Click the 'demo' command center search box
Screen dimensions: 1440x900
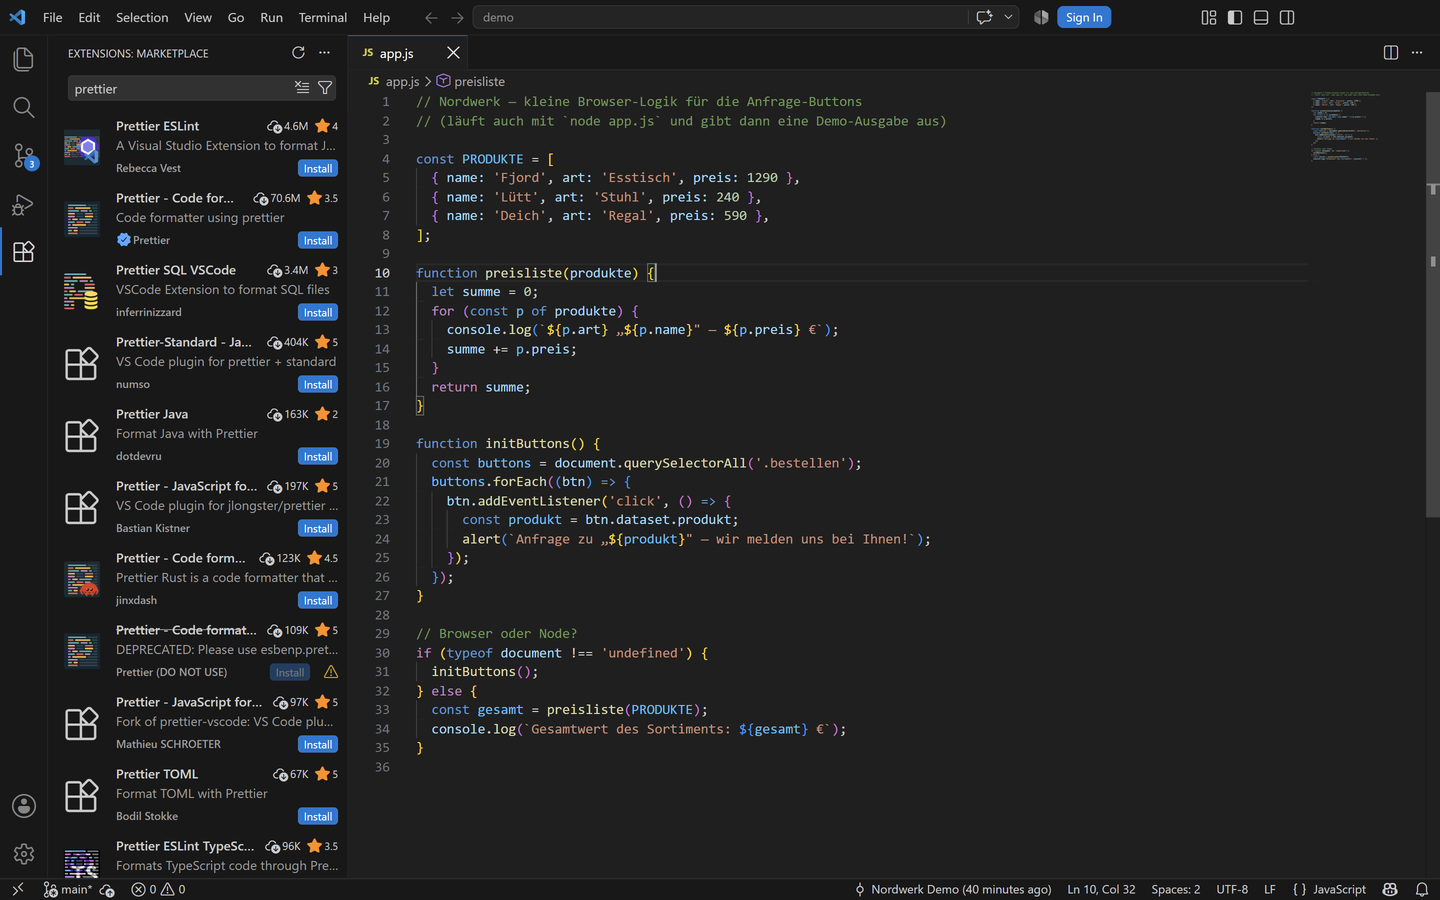tap(720, 17)
